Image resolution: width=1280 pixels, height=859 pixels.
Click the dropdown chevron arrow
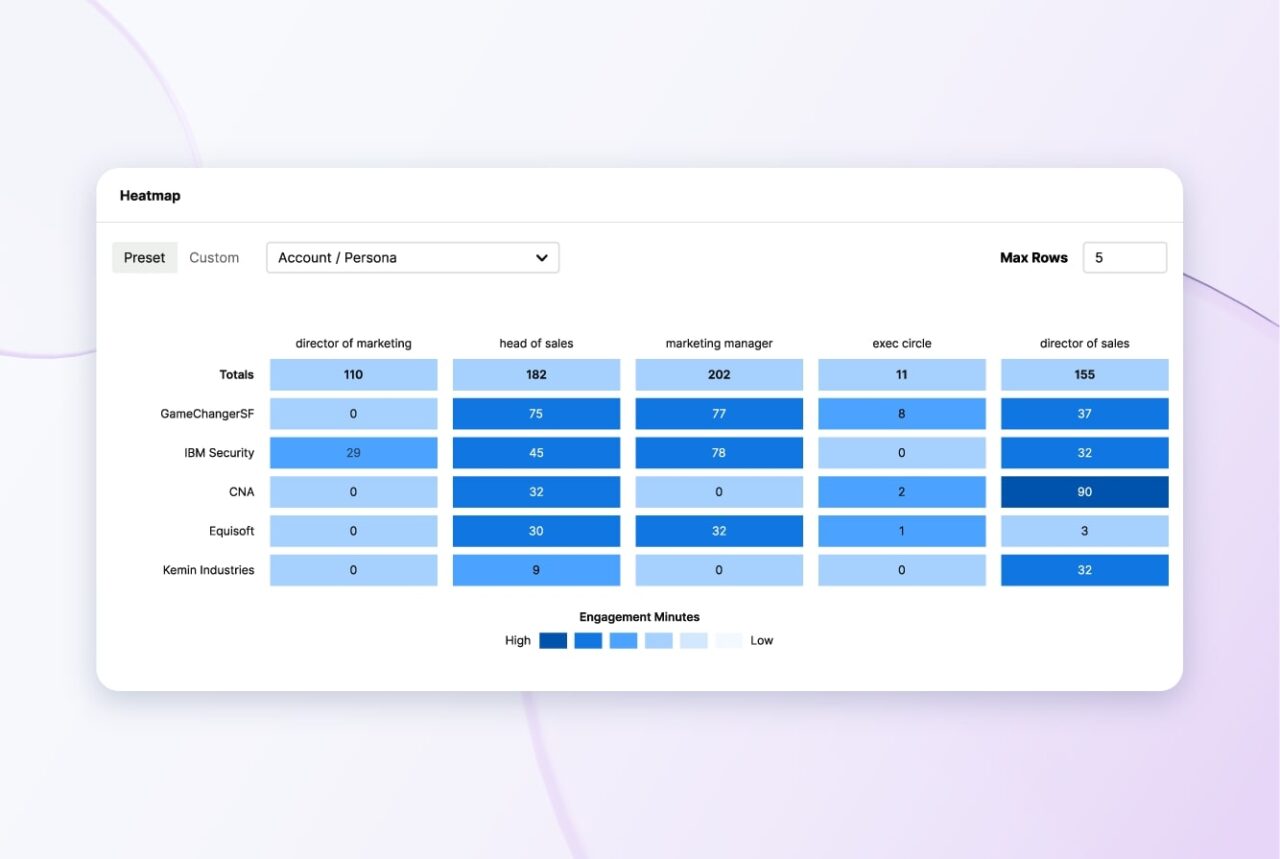(541, 258)
